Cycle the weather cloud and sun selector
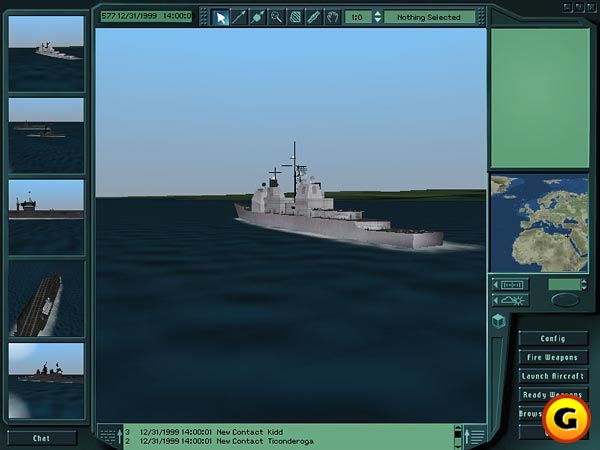Image resolution: width=600 pixels, height=450 pixels. pos(510,300)
